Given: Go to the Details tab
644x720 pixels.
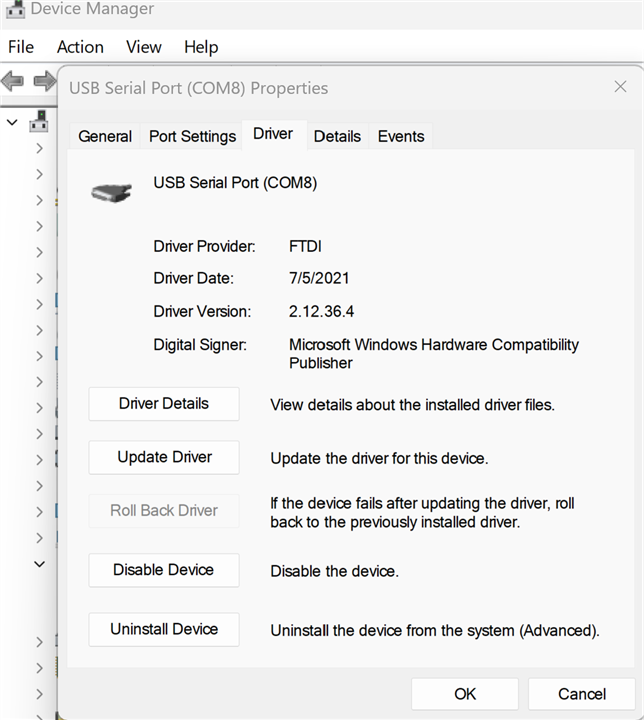Looking at the screenshot, I should click(x=337, y=136).
